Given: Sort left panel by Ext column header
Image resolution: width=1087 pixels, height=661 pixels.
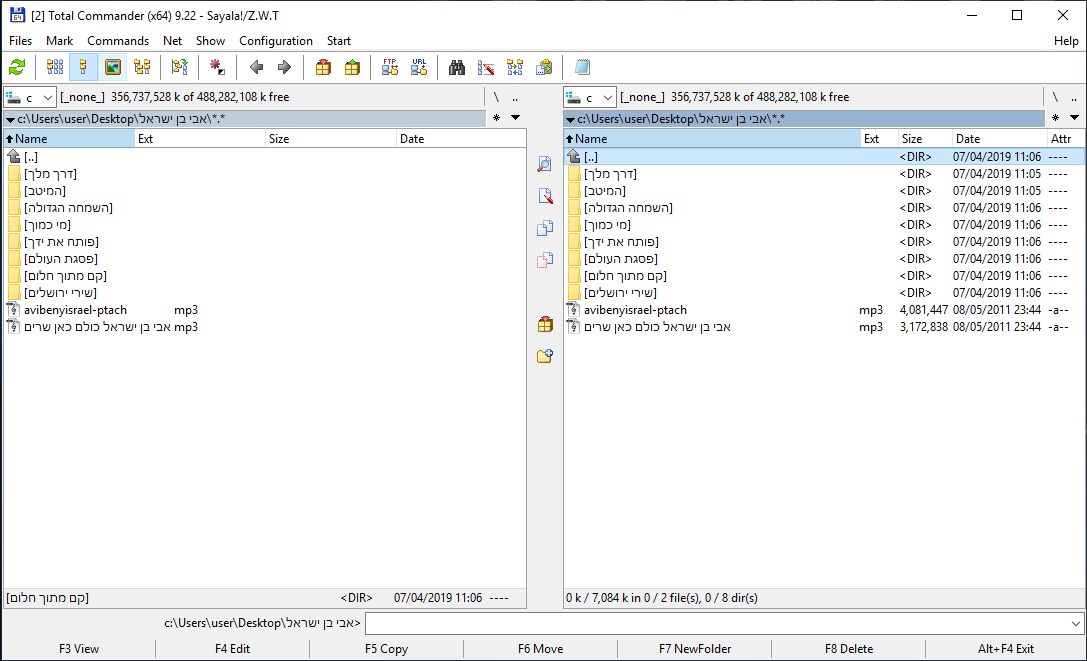Looking at the screenshot, I should pyautogui.click(x=200, y=139).
